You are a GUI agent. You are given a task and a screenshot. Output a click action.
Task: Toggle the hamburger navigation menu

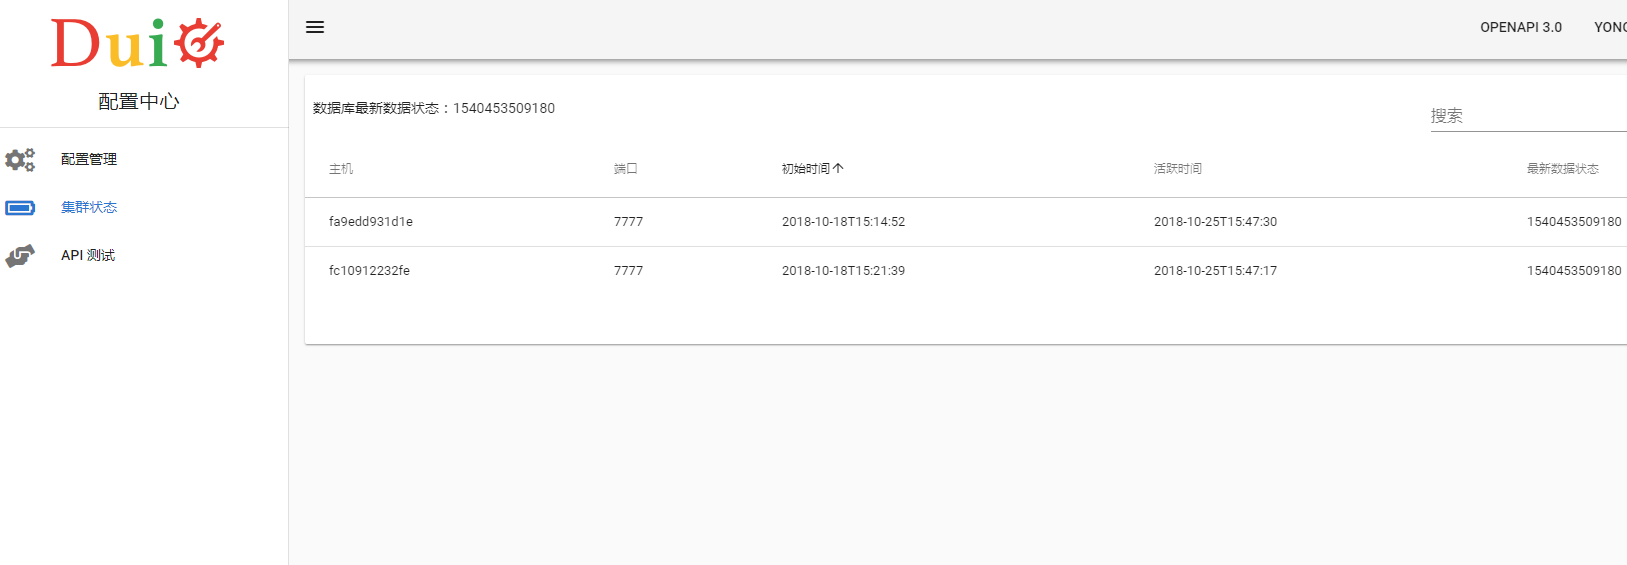coord(315,27)
